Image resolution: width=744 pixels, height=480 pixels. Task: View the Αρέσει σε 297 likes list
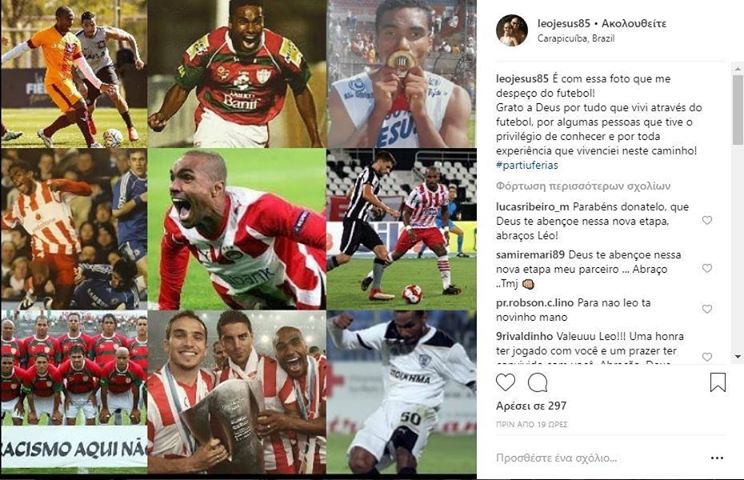click(x=531, y=406)
